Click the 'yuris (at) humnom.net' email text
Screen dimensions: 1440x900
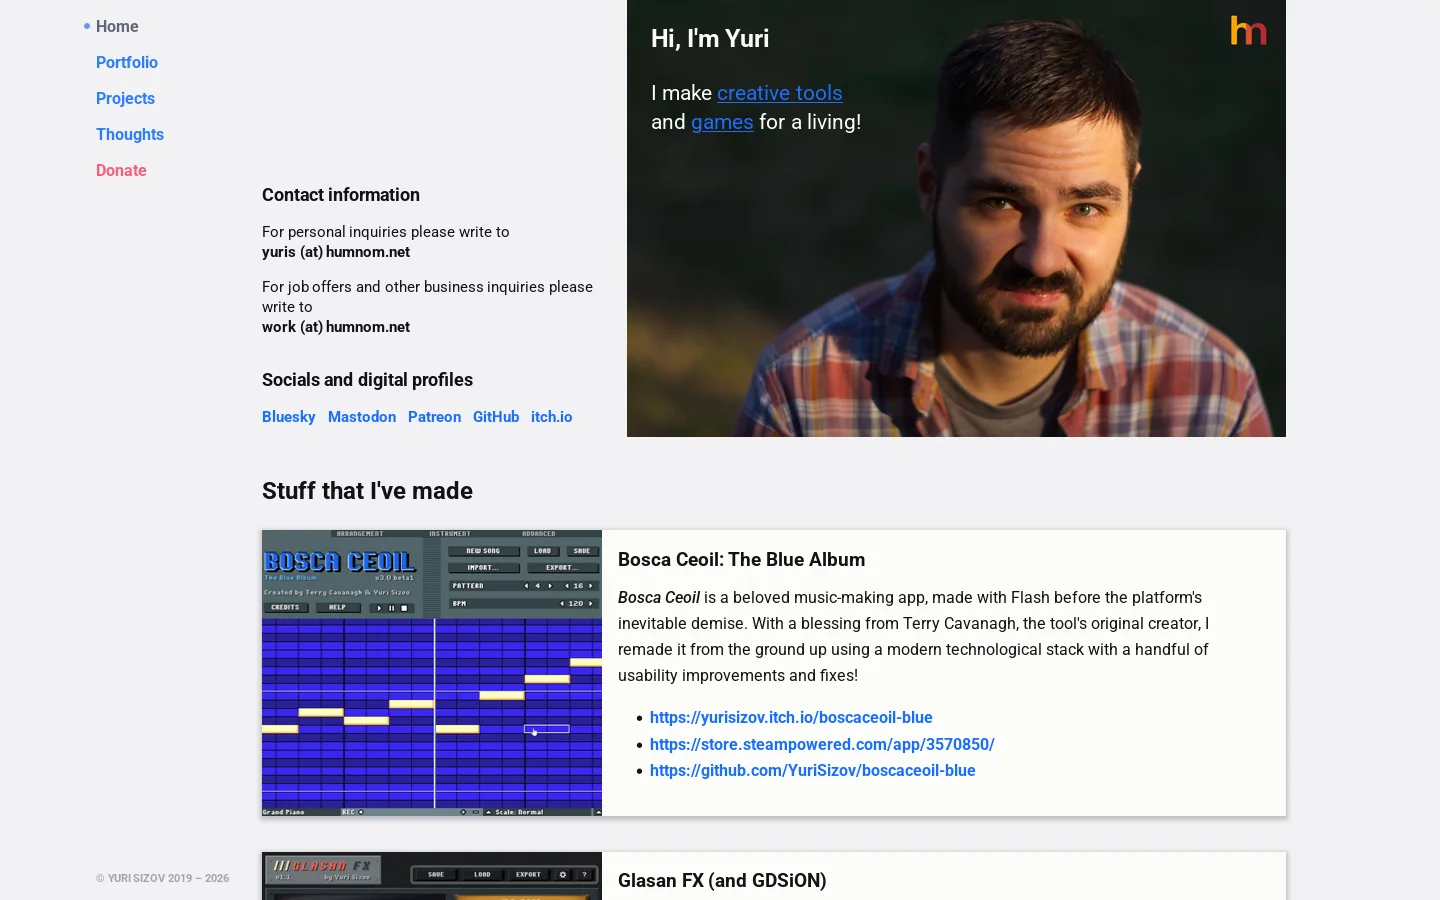[x=336, y=252]
